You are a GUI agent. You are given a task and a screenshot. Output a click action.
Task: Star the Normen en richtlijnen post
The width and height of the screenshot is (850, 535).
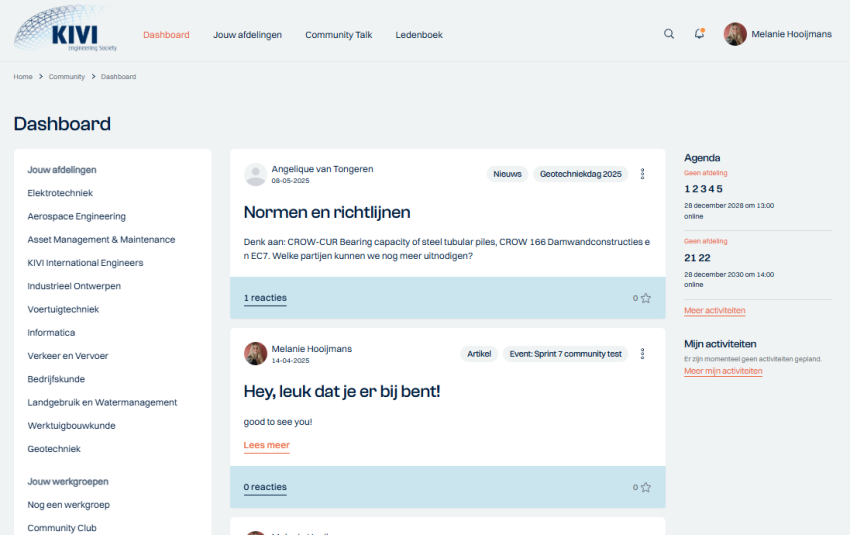click(x=646, y=298)
